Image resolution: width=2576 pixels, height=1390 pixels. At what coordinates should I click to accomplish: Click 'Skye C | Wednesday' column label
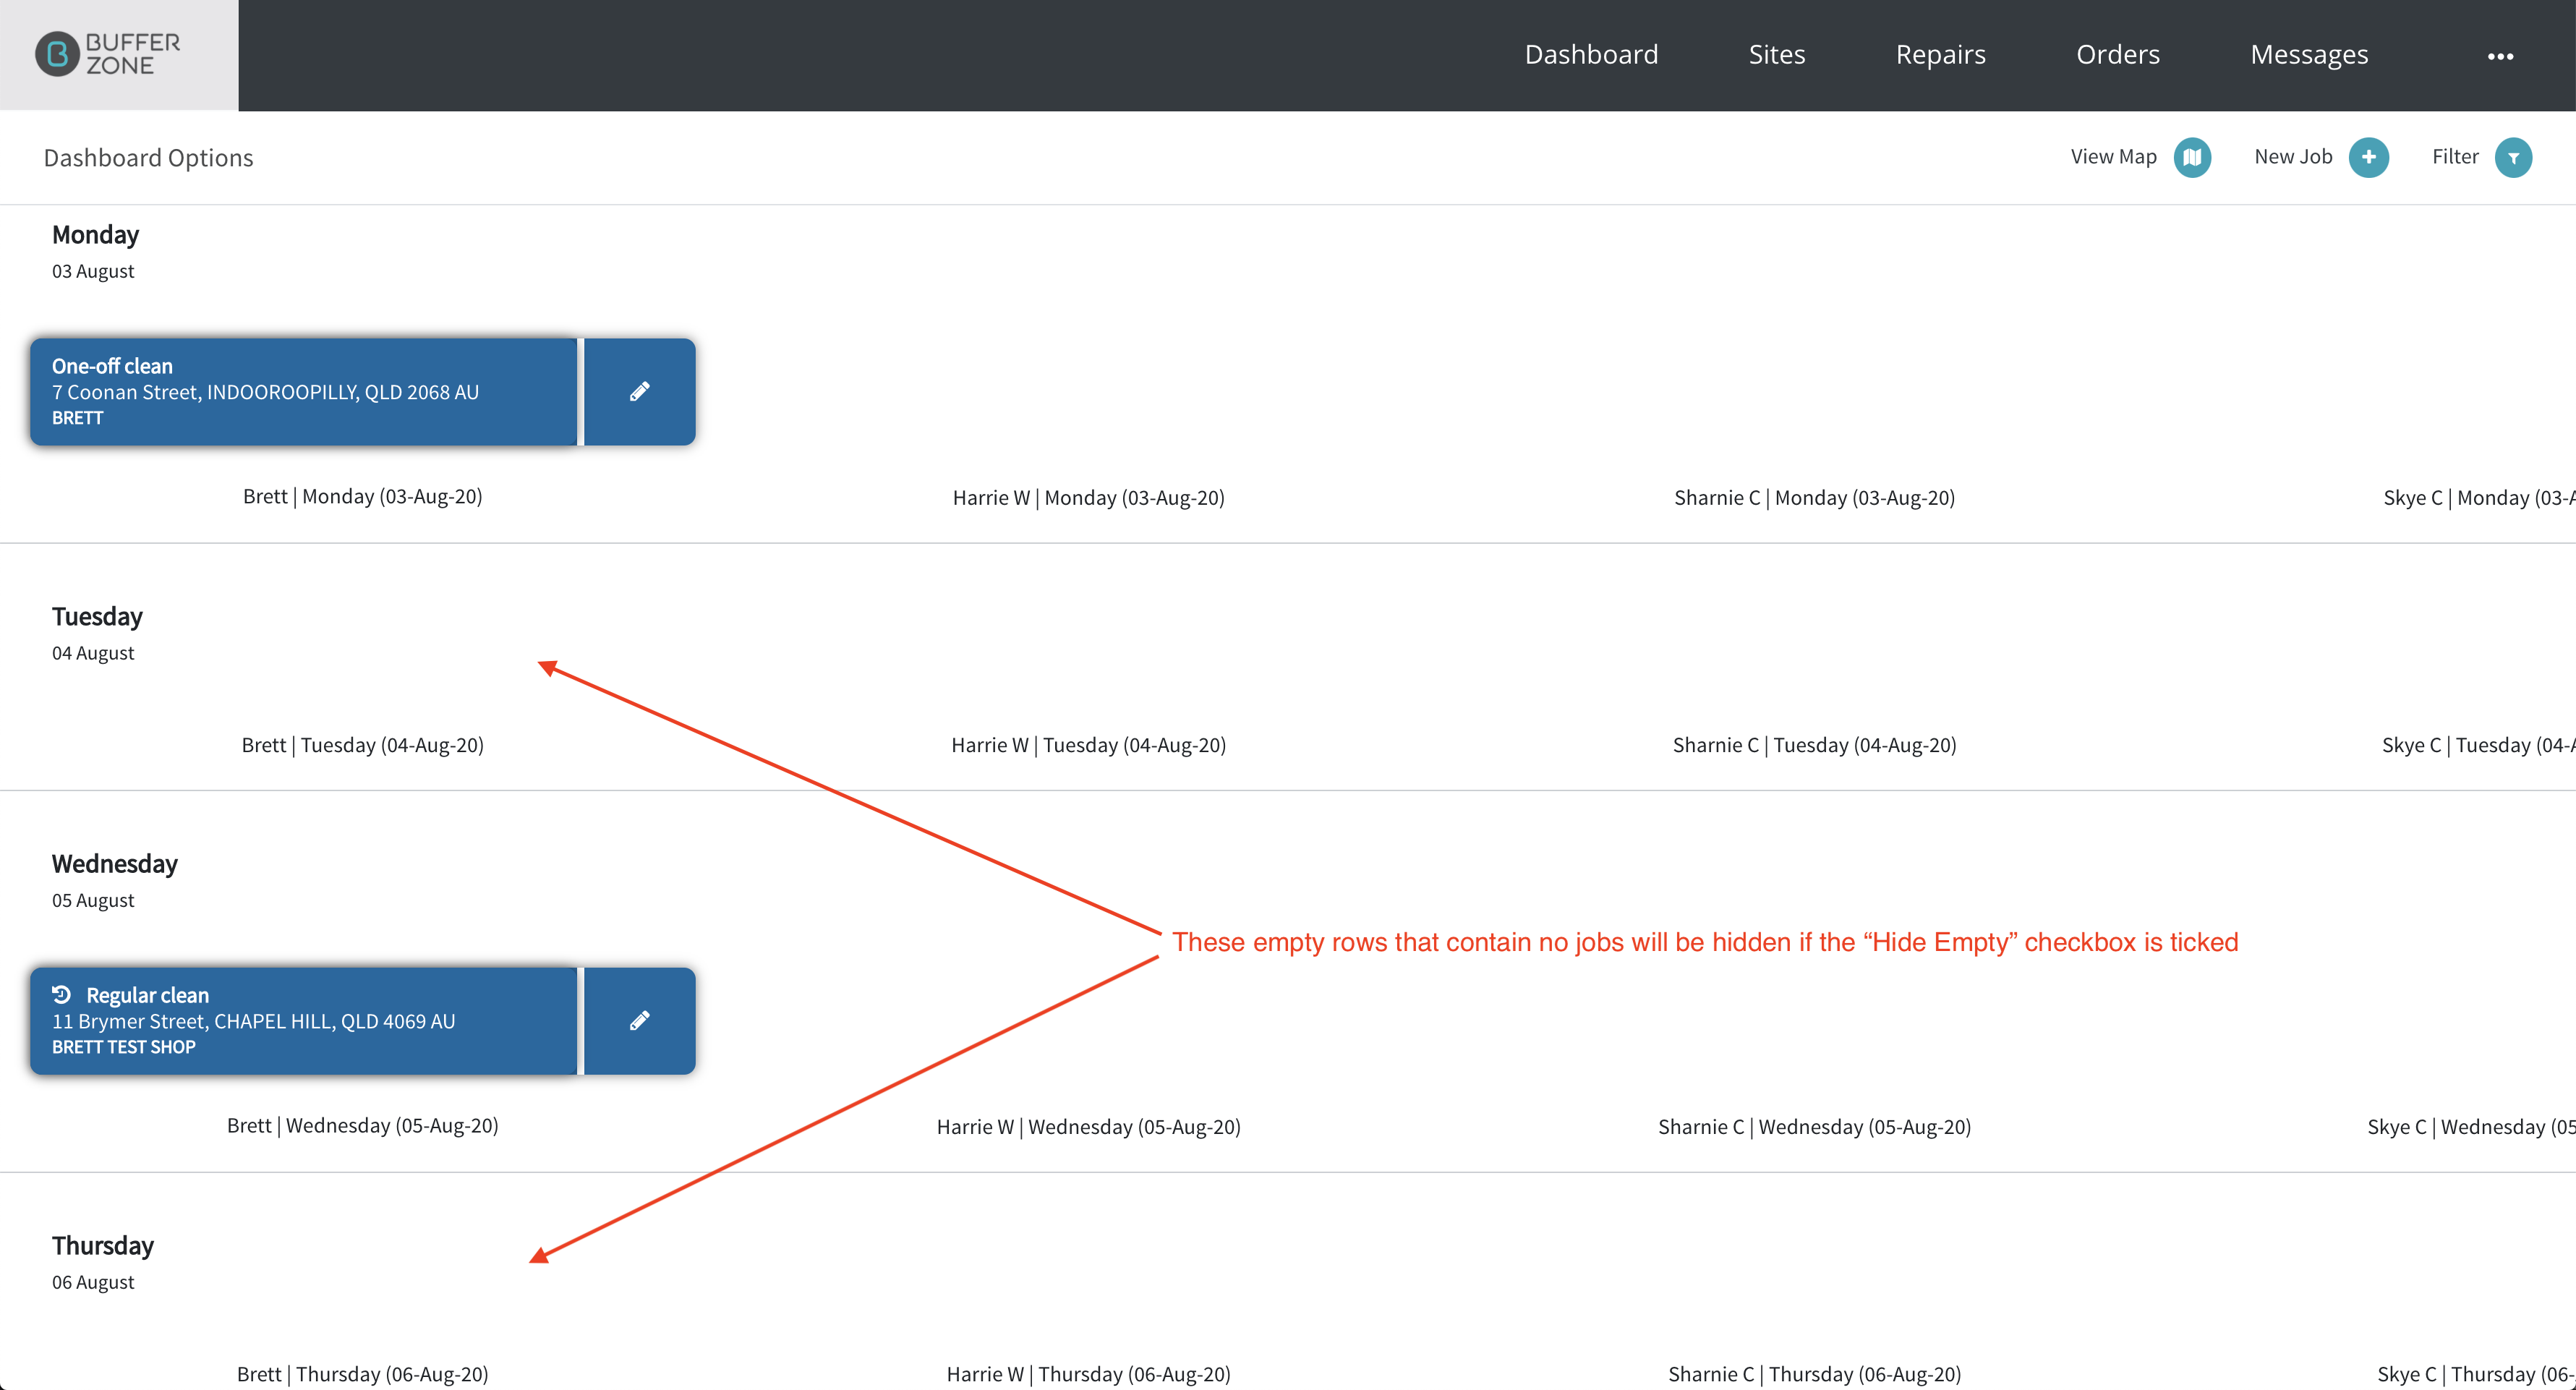[2471, 1127]
